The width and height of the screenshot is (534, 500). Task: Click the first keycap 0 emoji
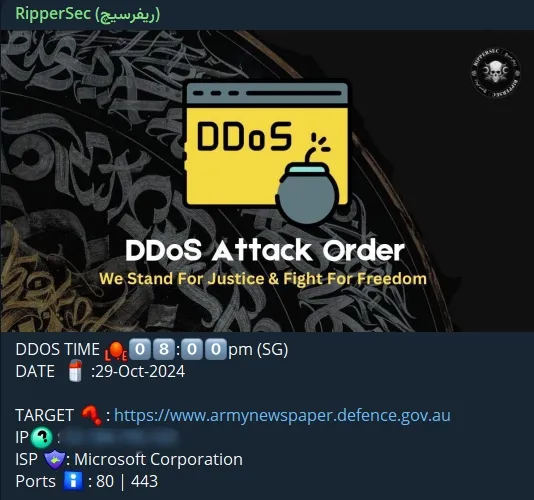point(140,349)
